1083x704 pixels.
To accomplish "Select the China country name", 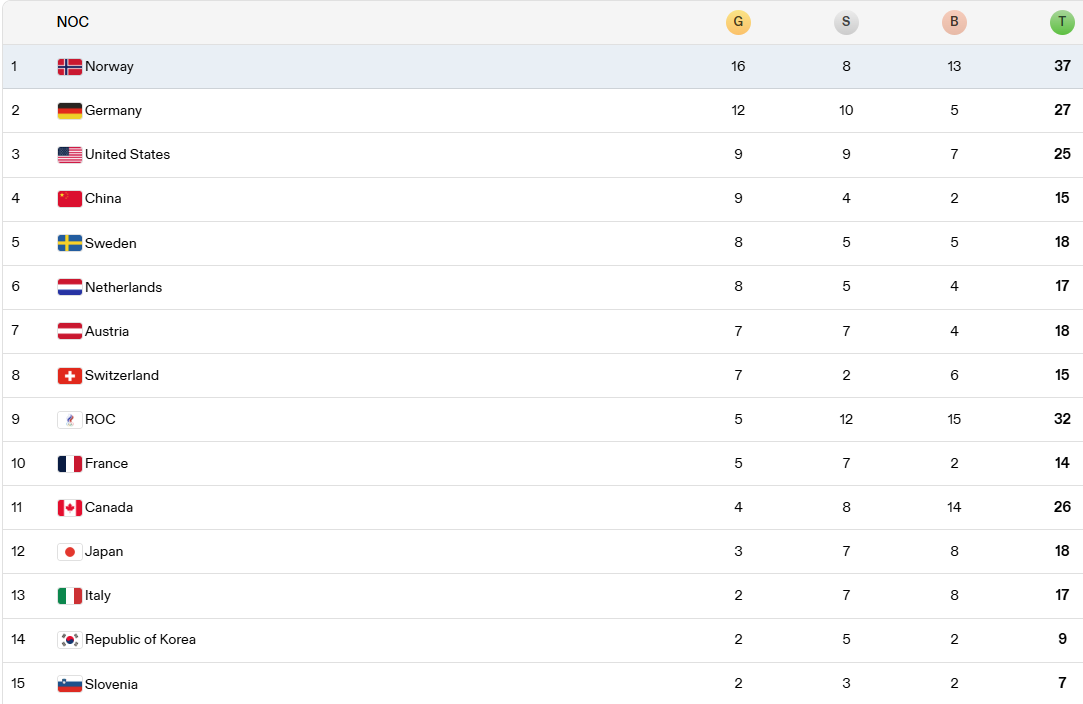I will pos(103,198).
